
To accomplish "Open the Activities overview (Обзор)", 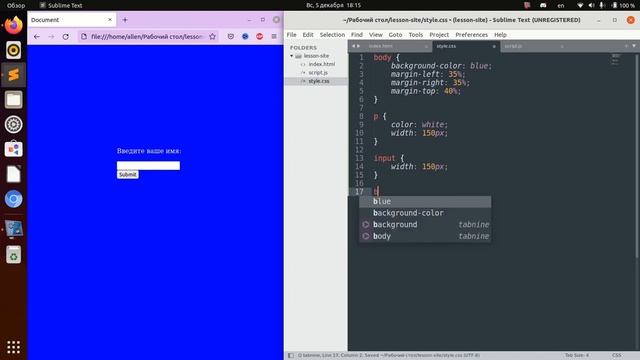I will 16,5.
